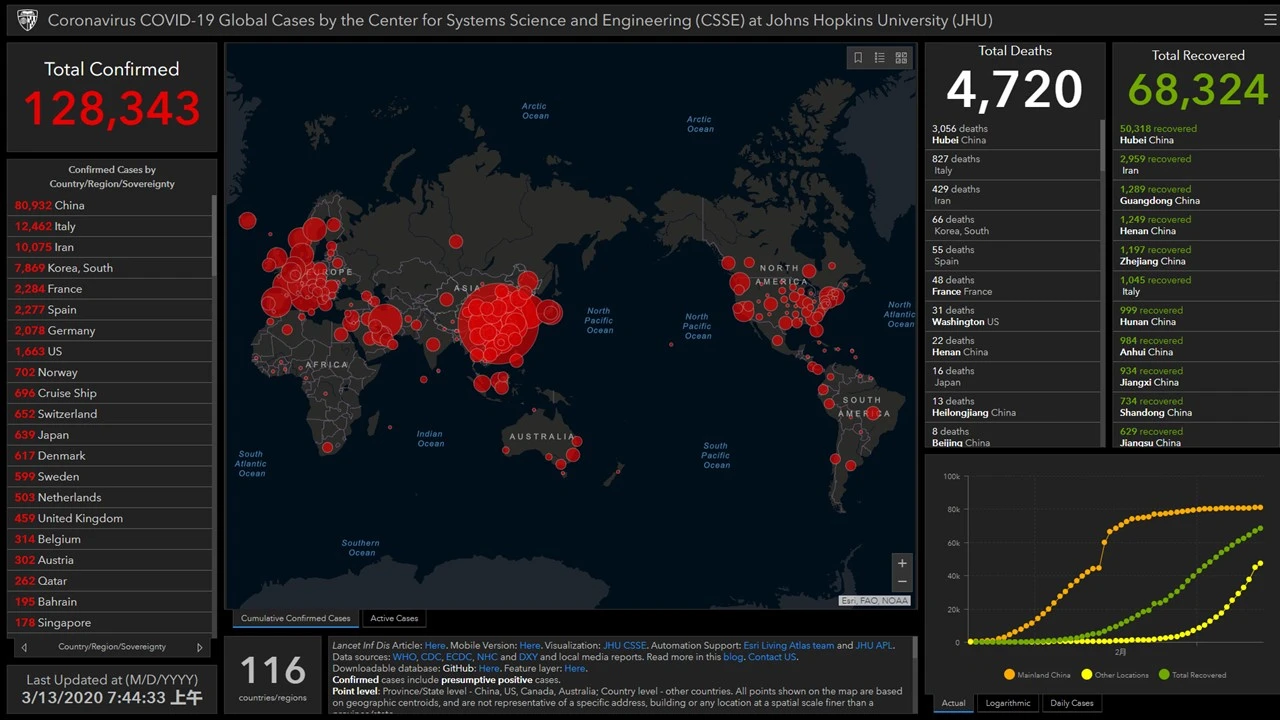Image resolution: width=1280 pixels, height=720 pixels.
Task: Click the 429 deaths Iran entry
Action: click(1013, 195)
